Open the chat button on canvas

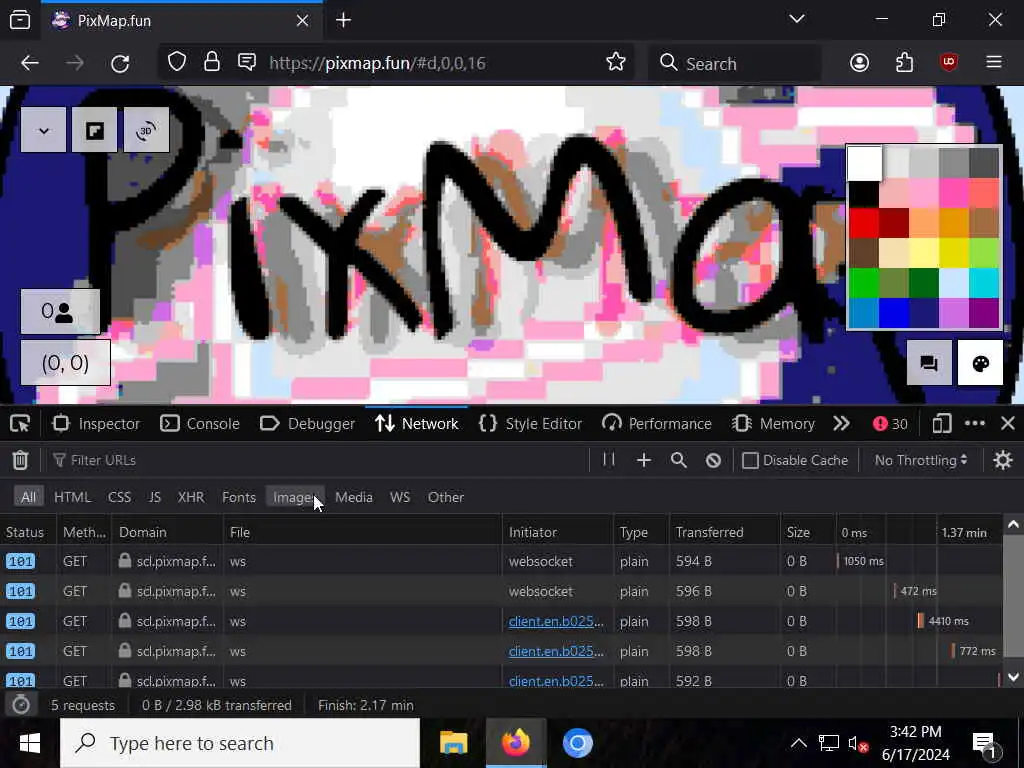point(929,363)
